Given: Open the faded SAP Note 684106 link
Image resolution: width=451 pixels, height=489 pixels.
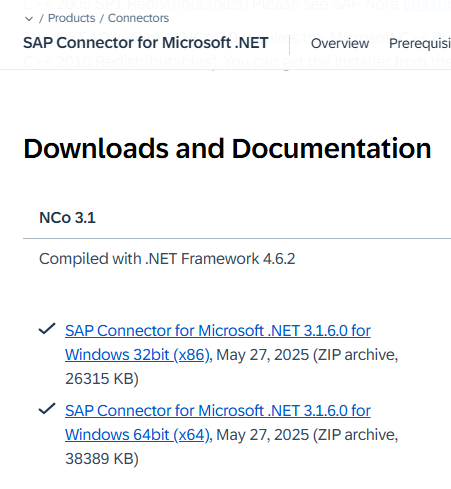Looking at the screenshot, I should (427, 5).
